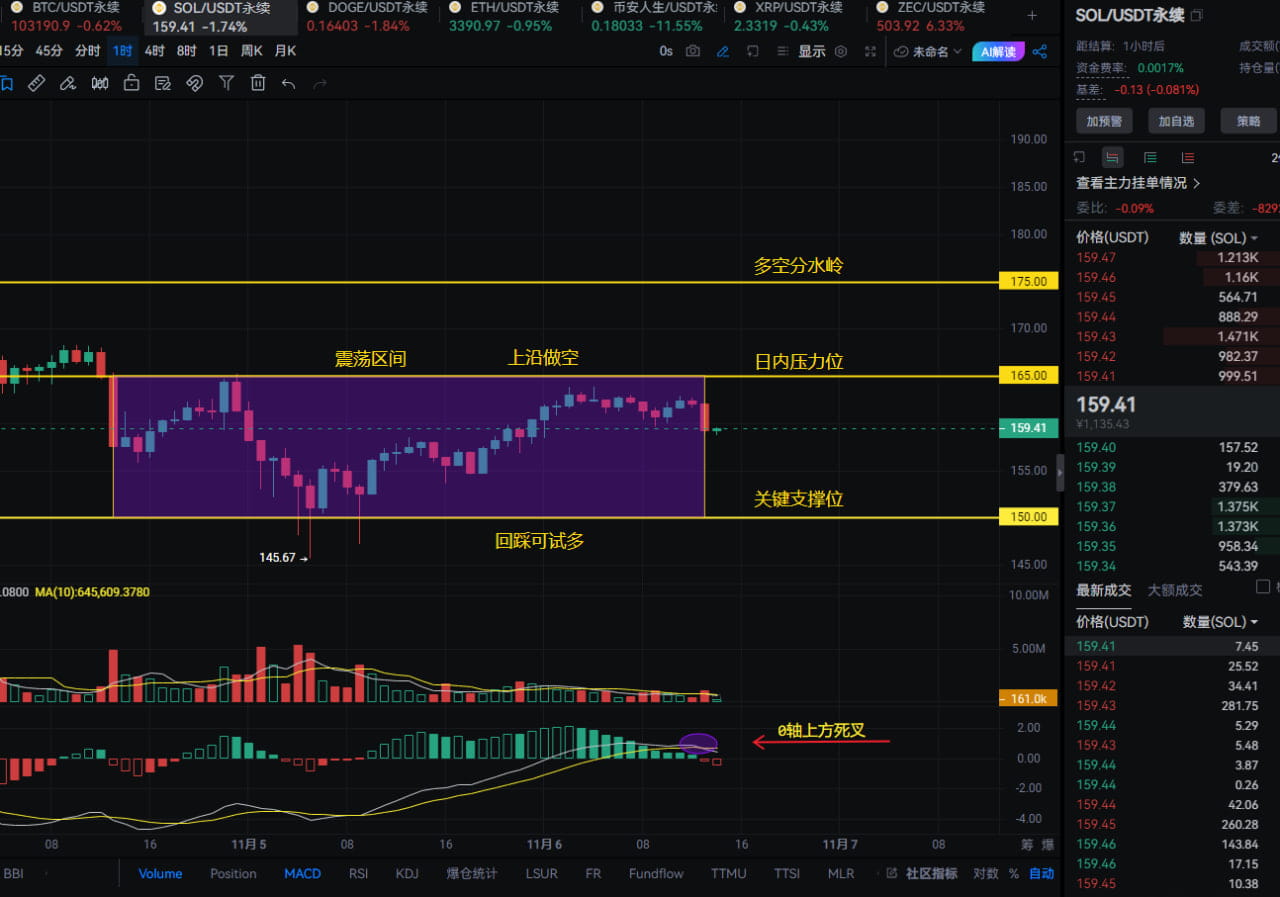Click the share icon beside AI解读

(x=1040, y=51)
